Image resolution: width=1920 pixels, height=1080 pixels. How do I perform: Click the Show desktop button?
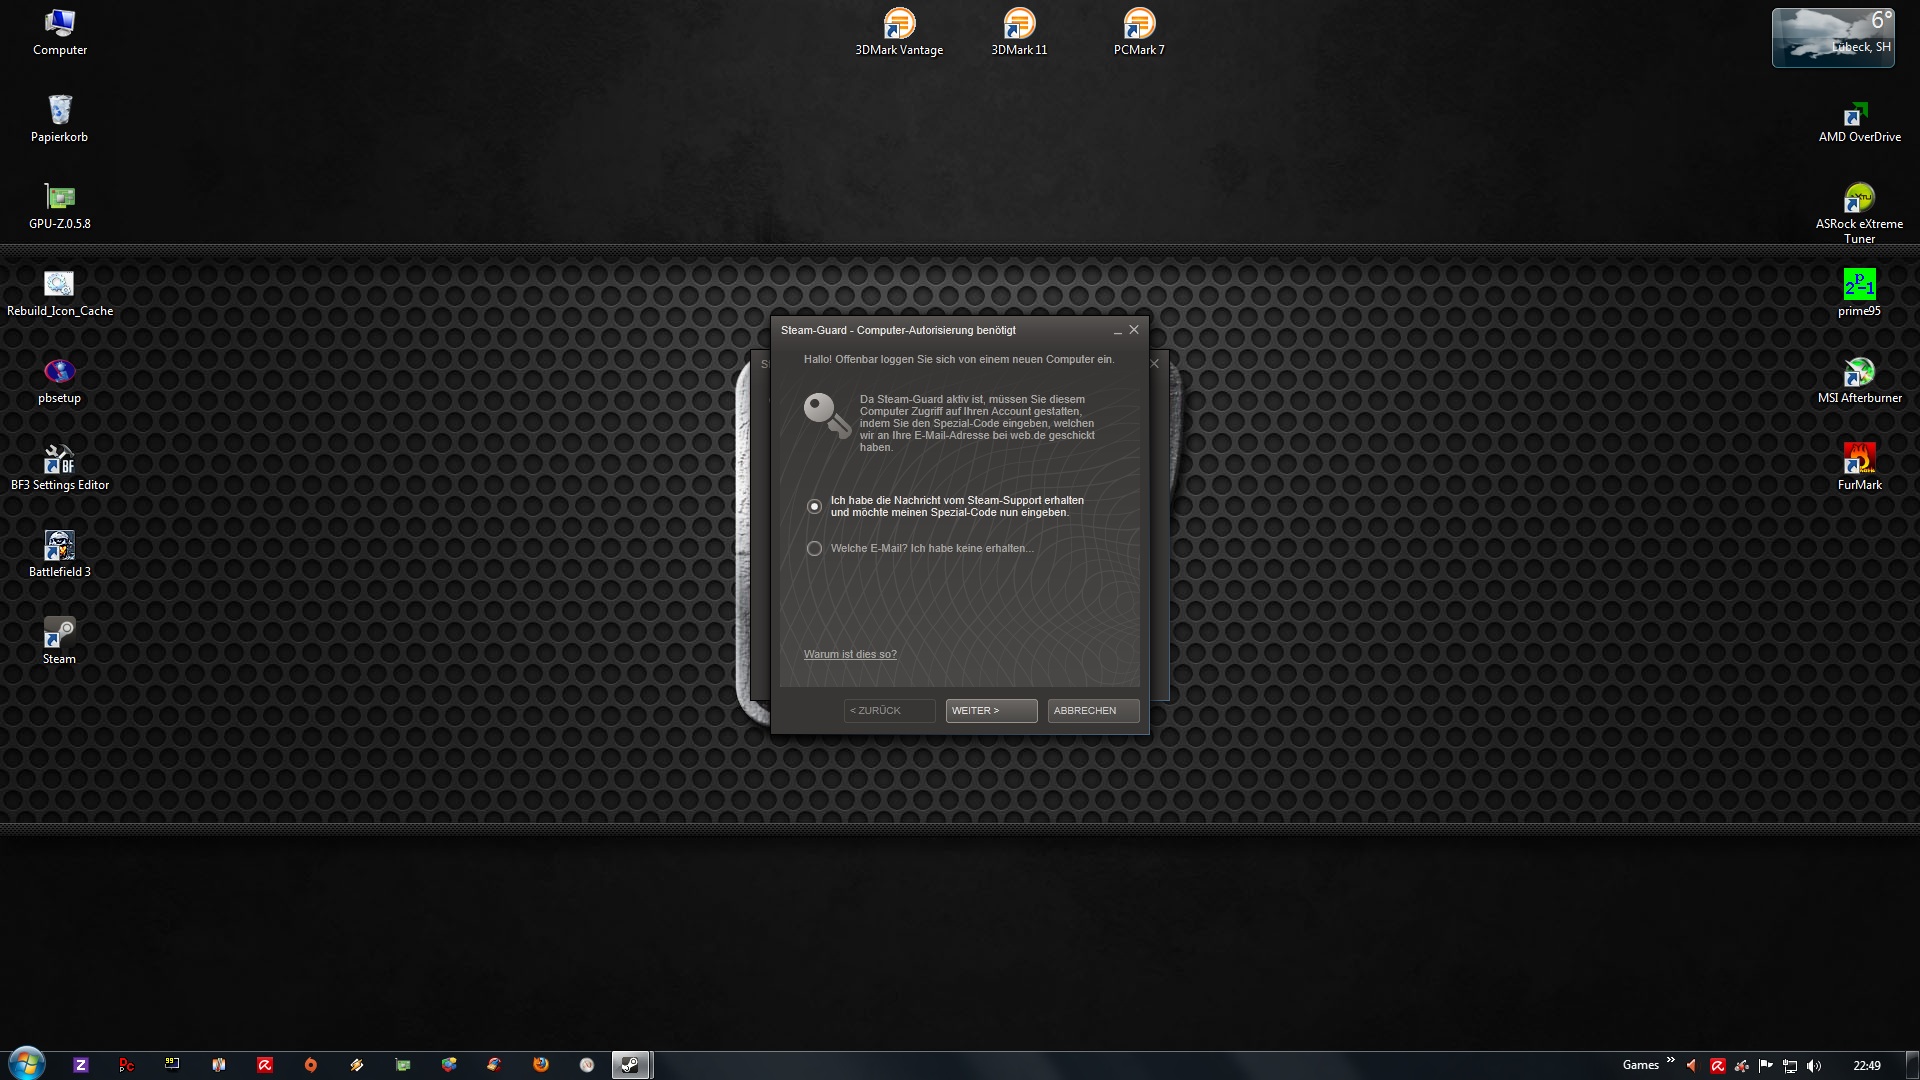click(1913, 1065)
